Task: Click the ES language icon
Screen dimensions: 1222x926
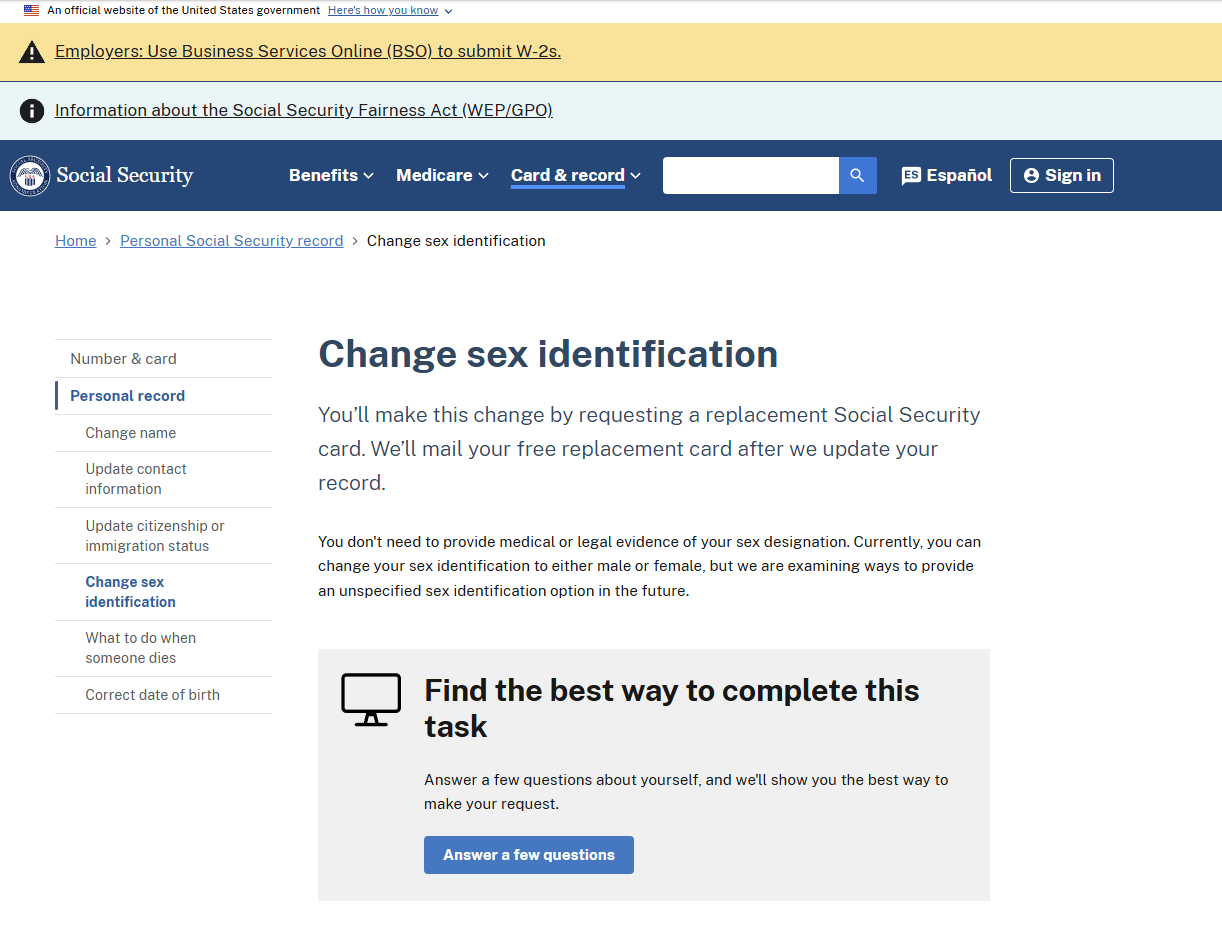Action: [911, 176]
